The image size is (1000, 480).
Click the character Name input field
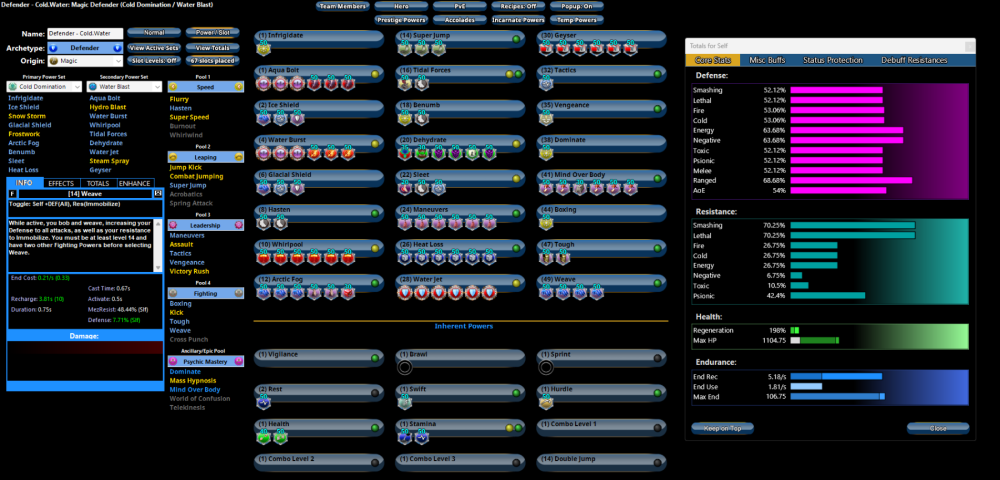(85, 34)
